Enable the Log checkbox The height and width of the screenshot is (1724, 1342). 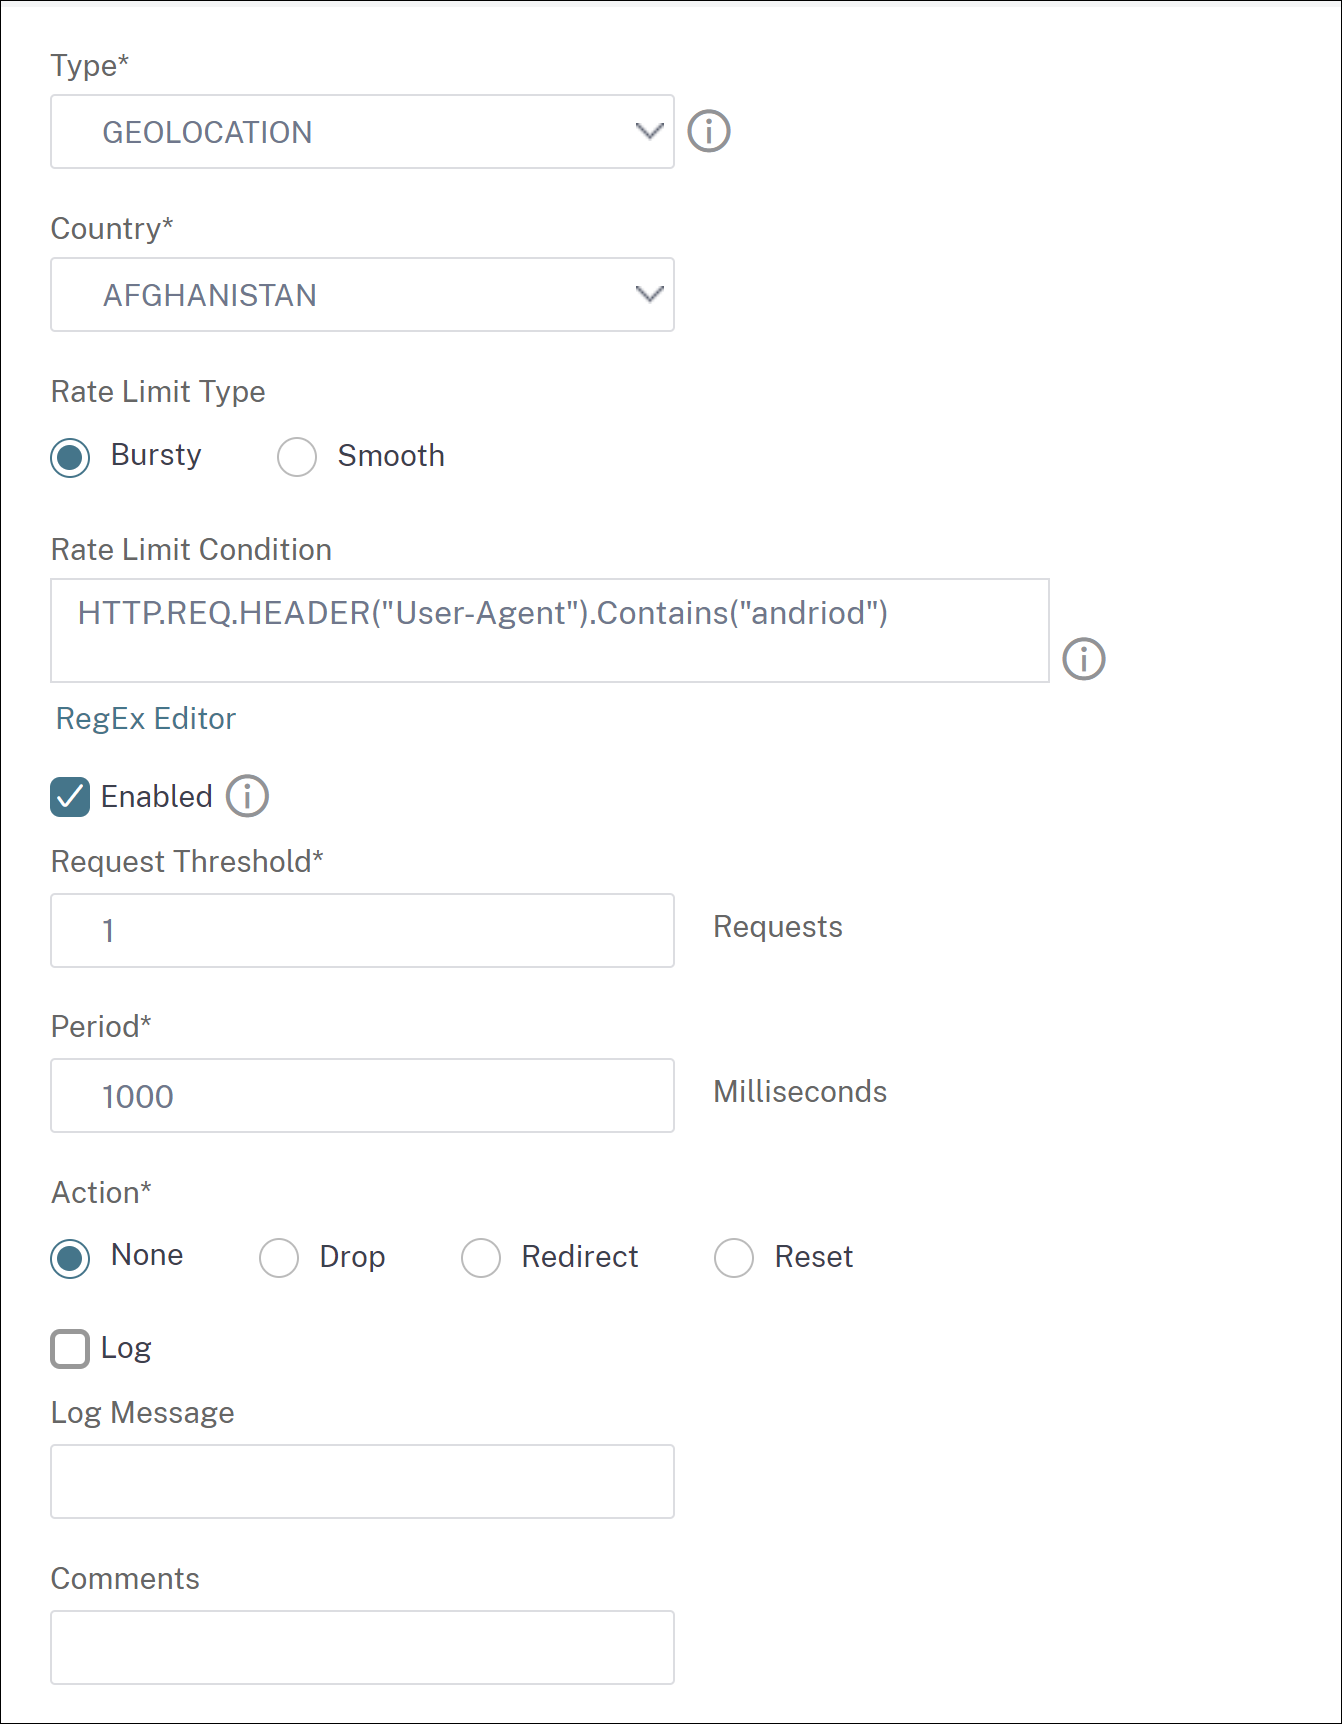[x=70, y=1349]
